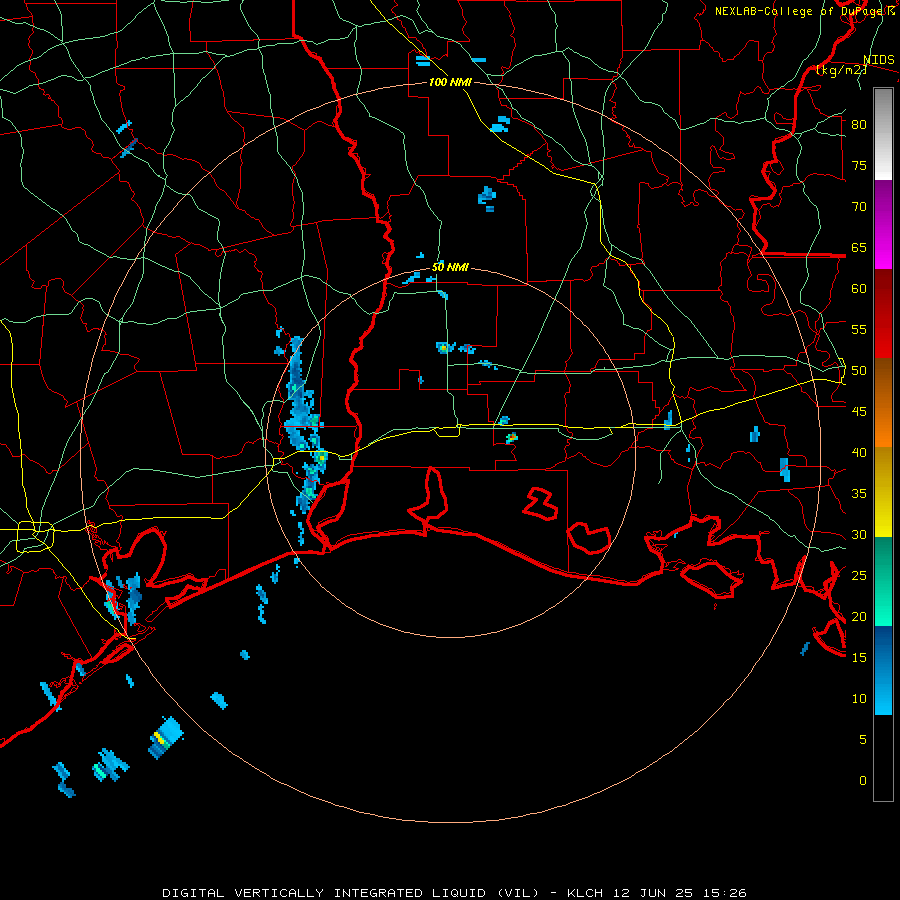Click the 10 value on the scale

point(859,699)
